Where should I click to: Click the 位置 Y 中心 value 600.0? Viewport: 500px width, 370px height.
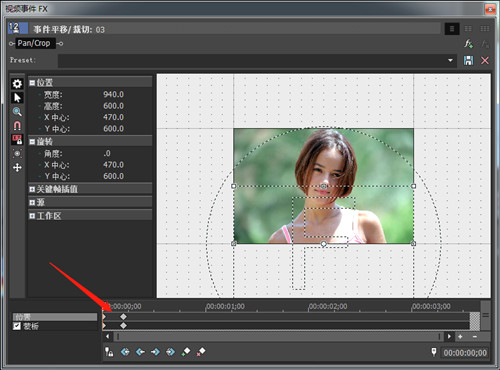(113, 129)
